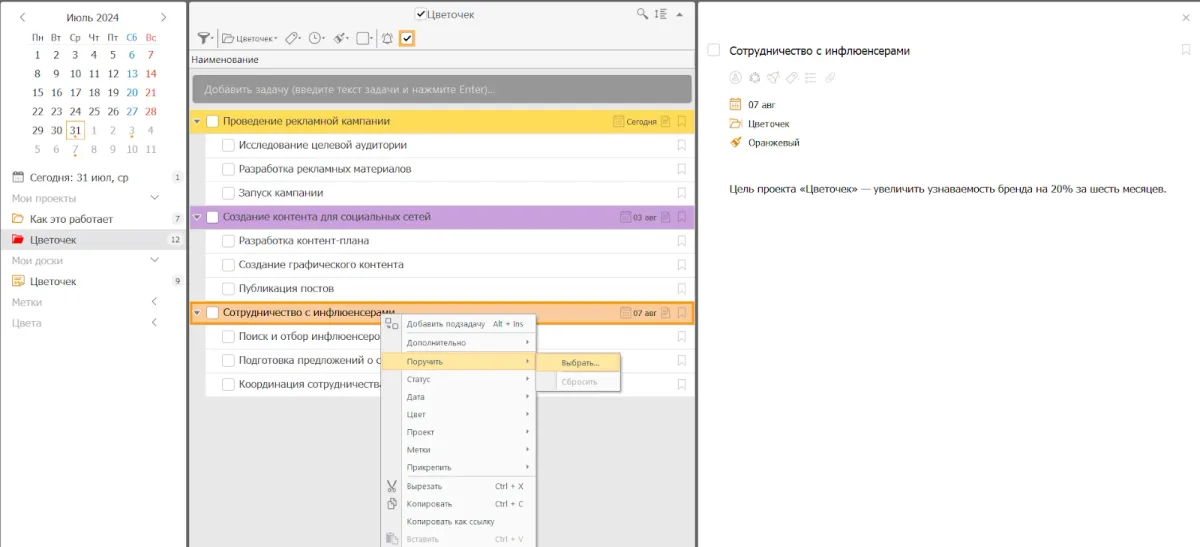Click 'Сегодня: 31 июл, ср' in sidebar
This screenshot has height=547, width=1200.
point(78,177)
